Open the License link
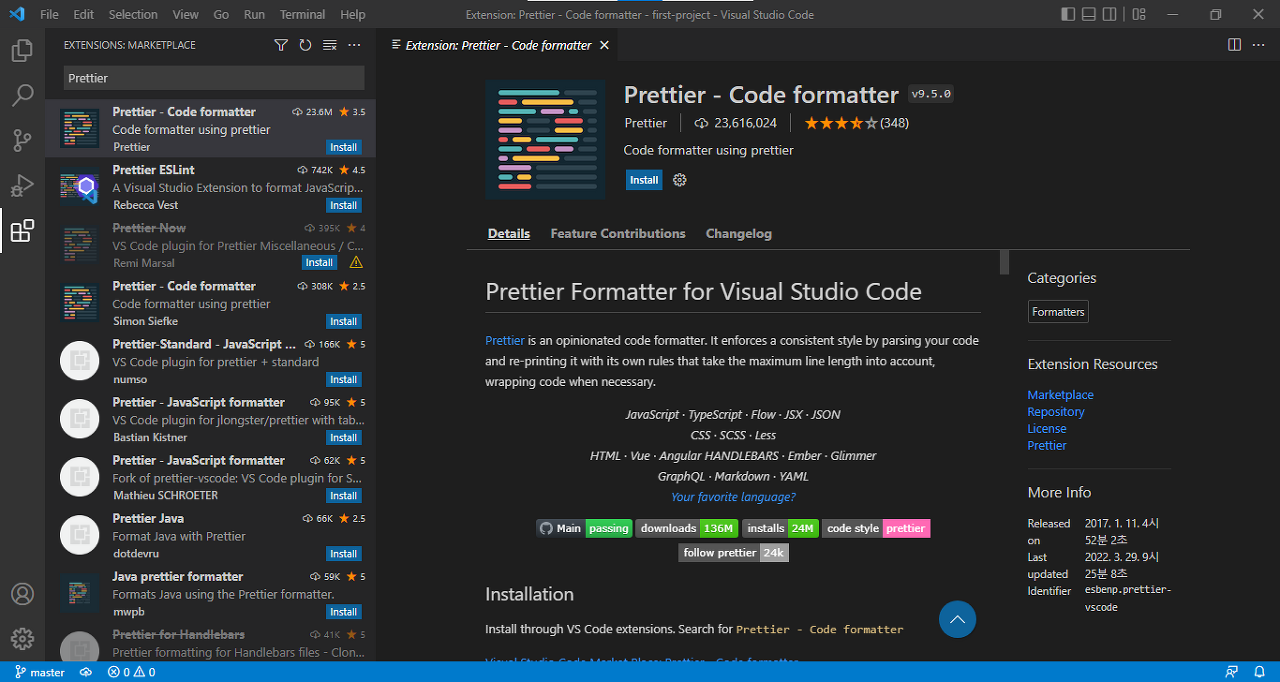This screenshot has width=1280, height=682. pyautogui.click(x=1047, y=429)
